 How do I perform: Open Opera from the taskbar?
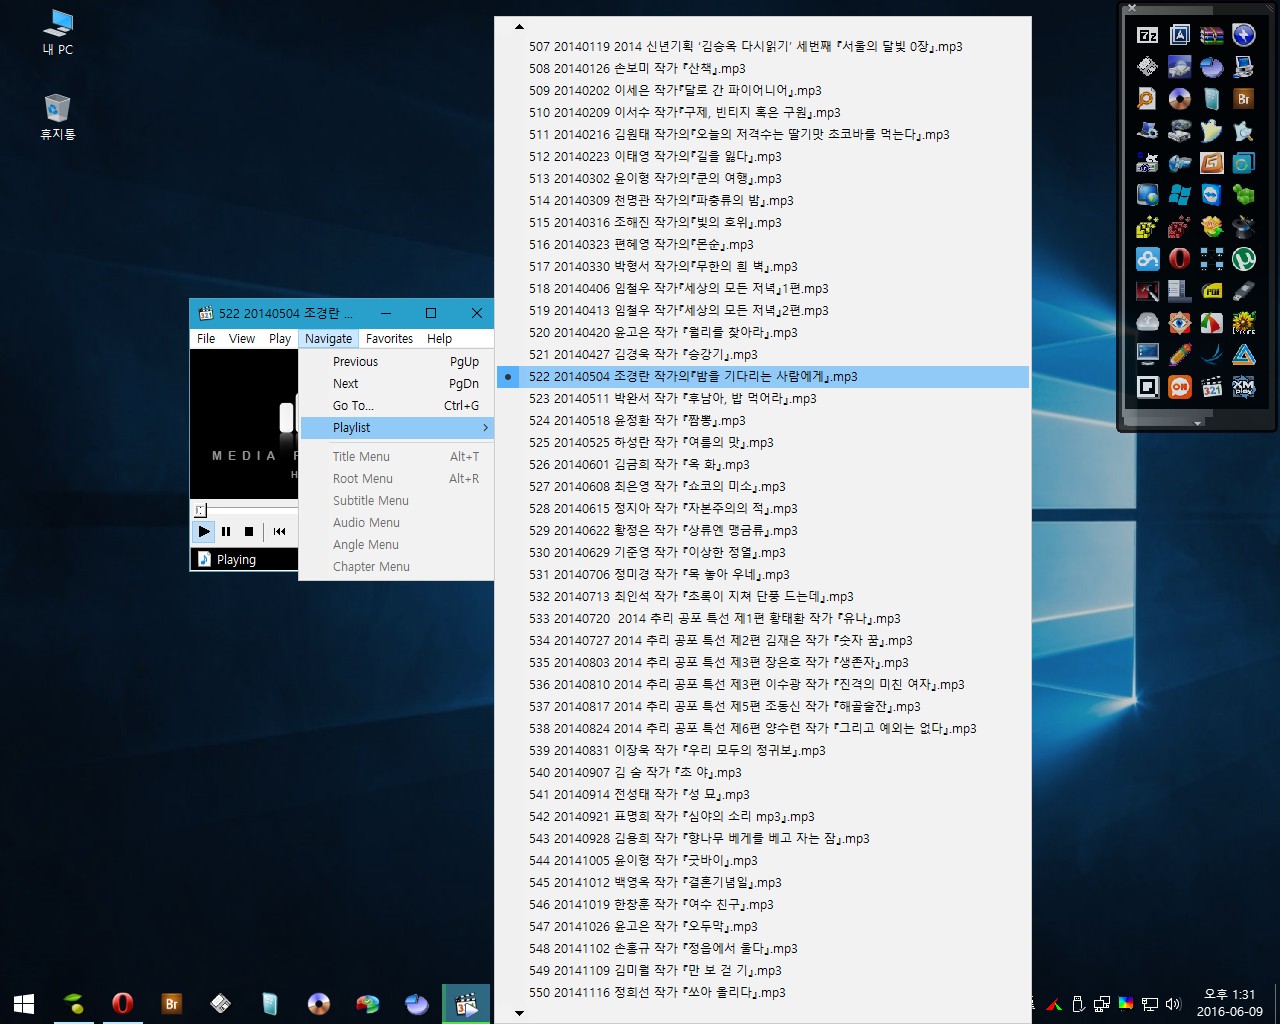click(122, 1003)
